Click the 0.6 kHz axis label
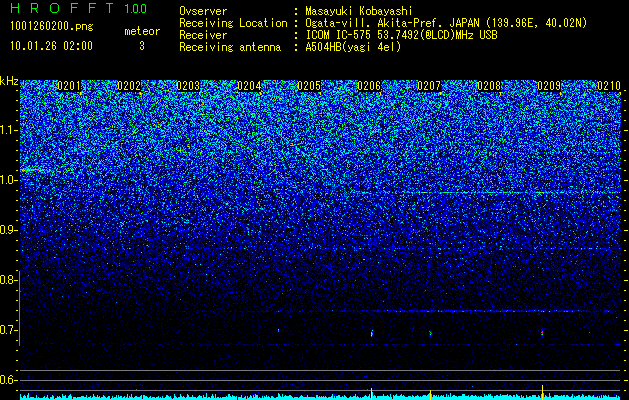Viewport: 629px width, 400px height. [8, 380]
